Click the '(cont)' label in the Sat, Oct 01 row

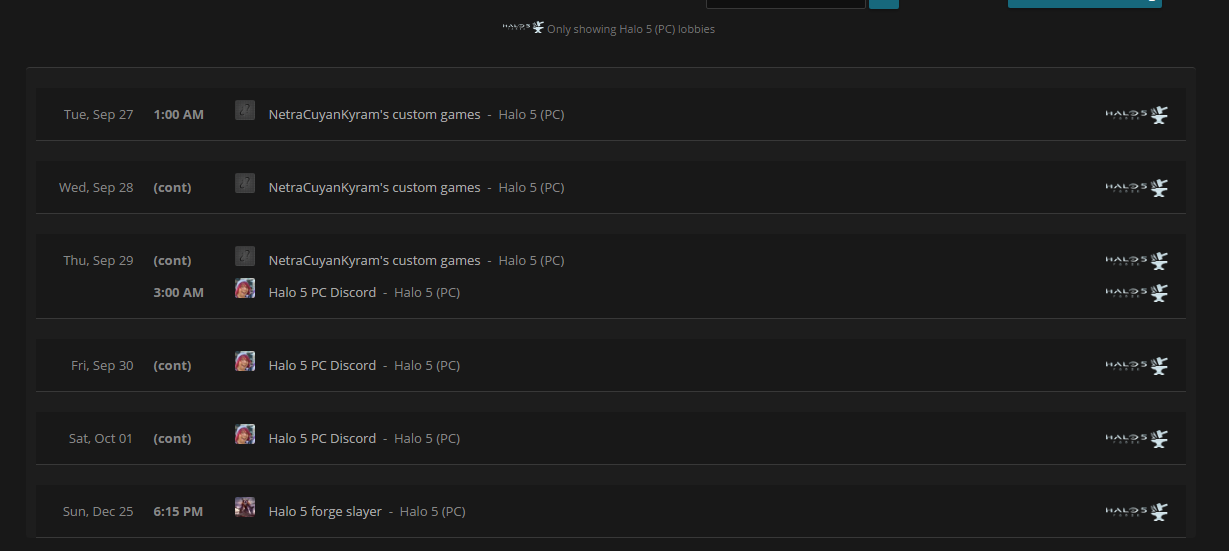pos(172,439)
